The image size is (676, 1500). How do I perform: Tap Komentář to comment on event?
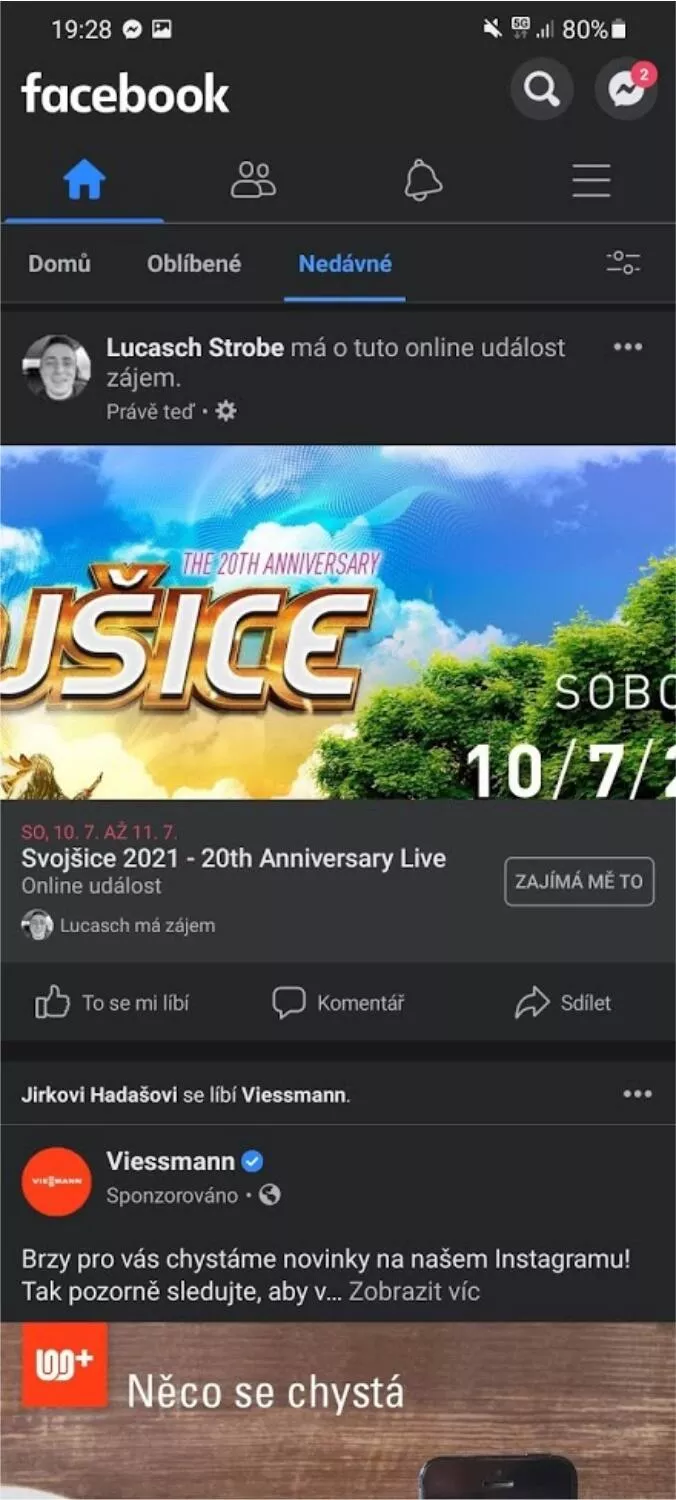pos(338,1003)
